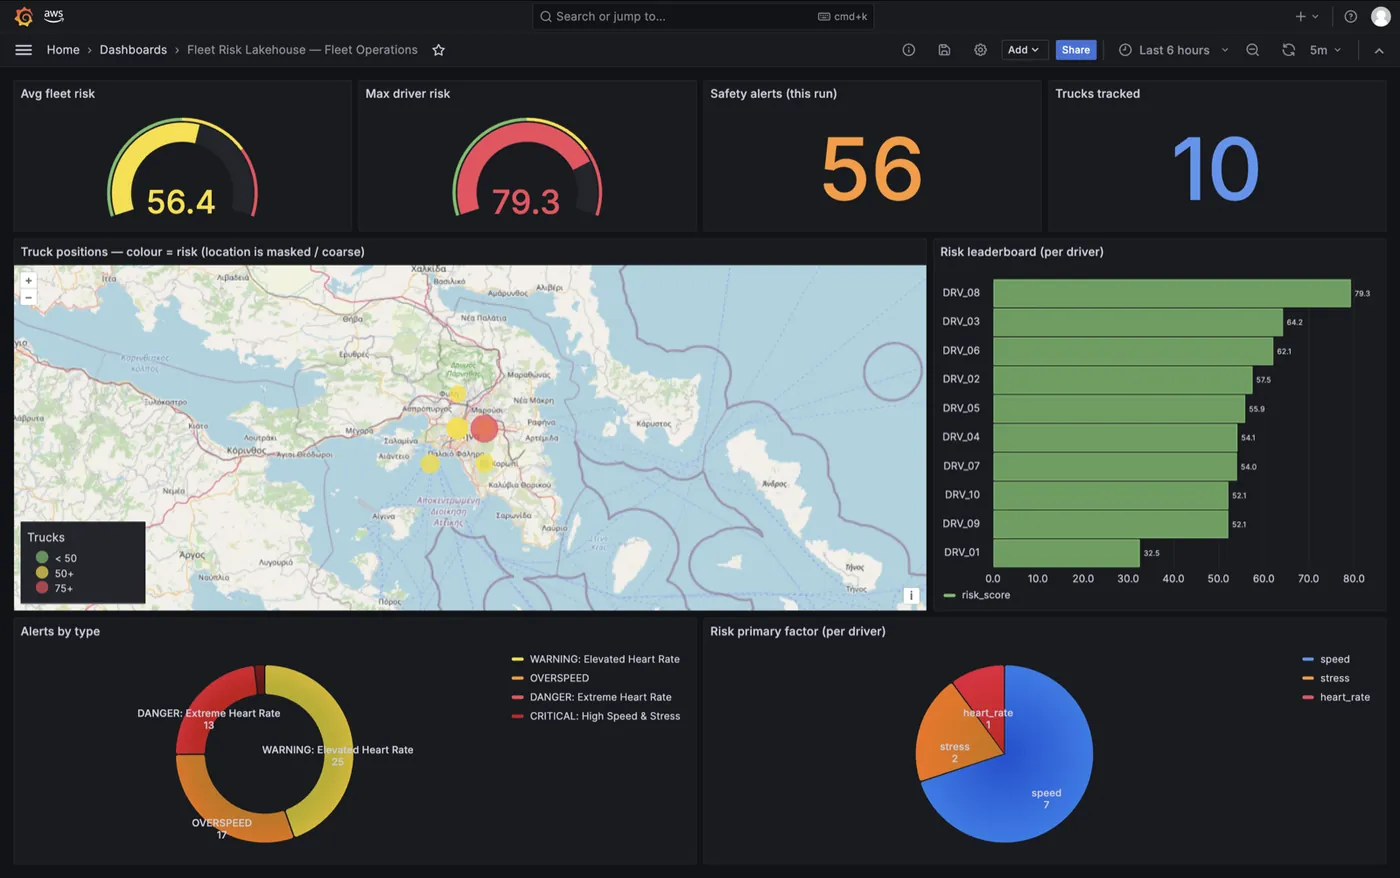1400x878 pixels.
Task: Open Alerts by type panel title
Action: 60,632
